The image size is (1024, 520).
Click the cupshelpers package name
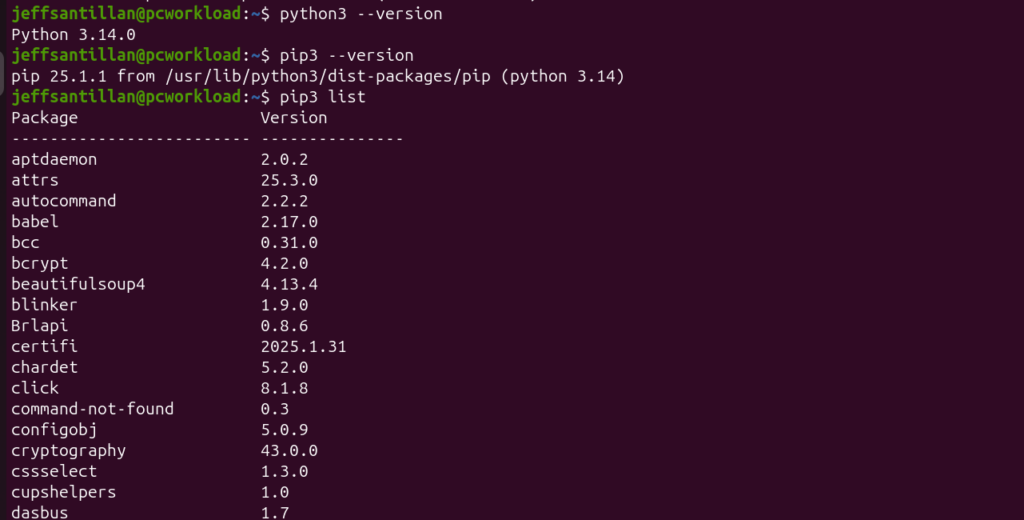[63, 493]
